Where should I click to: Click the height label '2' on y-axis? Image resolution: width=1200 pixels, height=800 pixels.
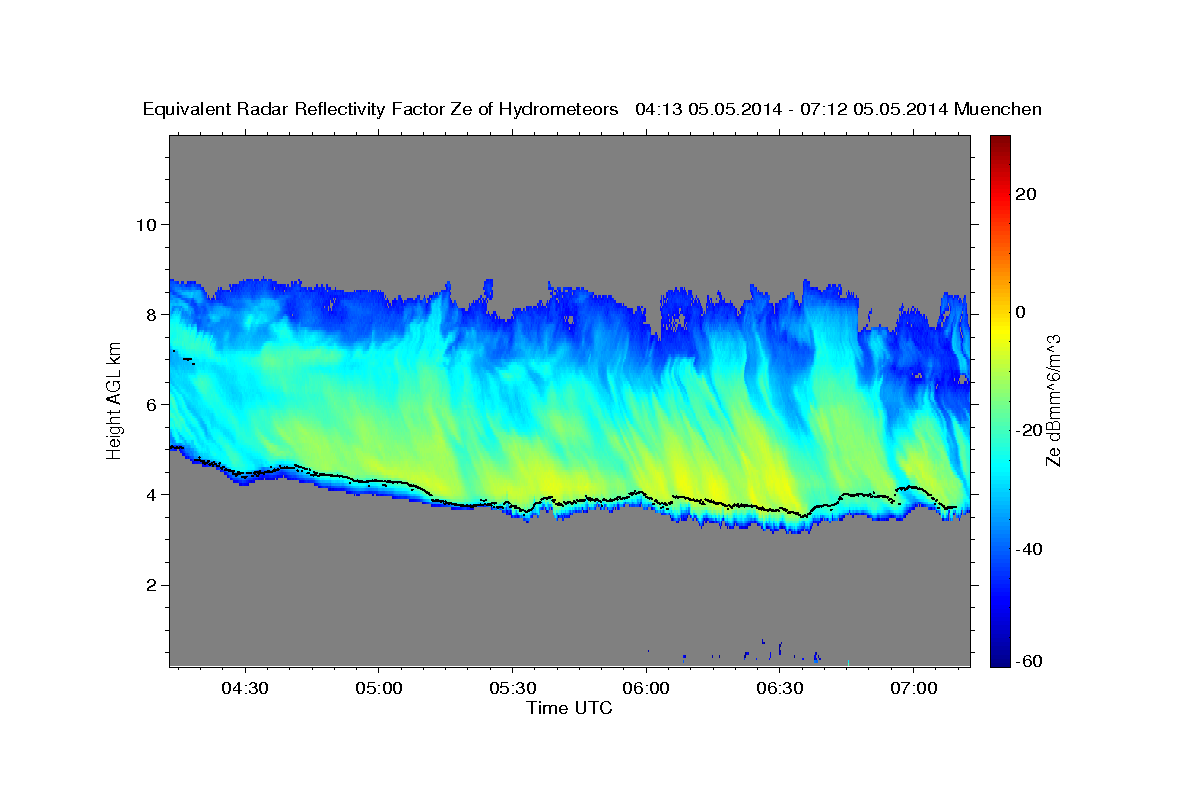(151, 585)
